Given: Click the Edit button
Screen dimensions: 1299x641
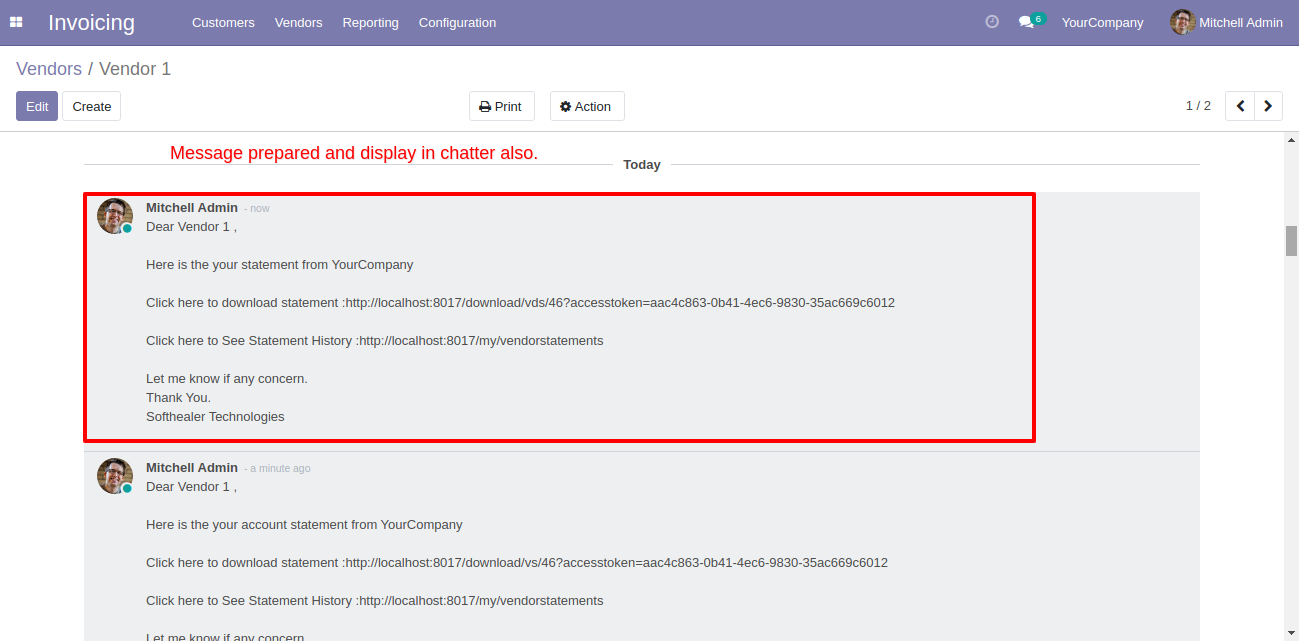Looking at the screenshot, I should [37, 106].
